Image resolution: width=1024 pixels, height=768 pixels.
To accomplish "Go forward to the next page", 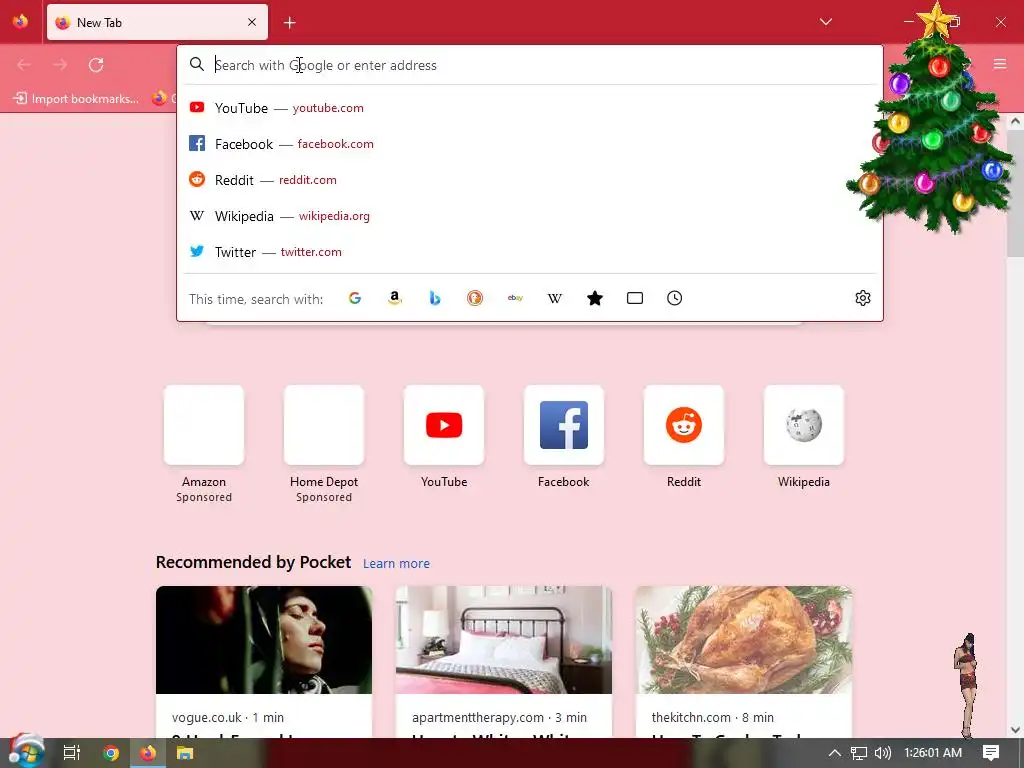I will point(60,65).
